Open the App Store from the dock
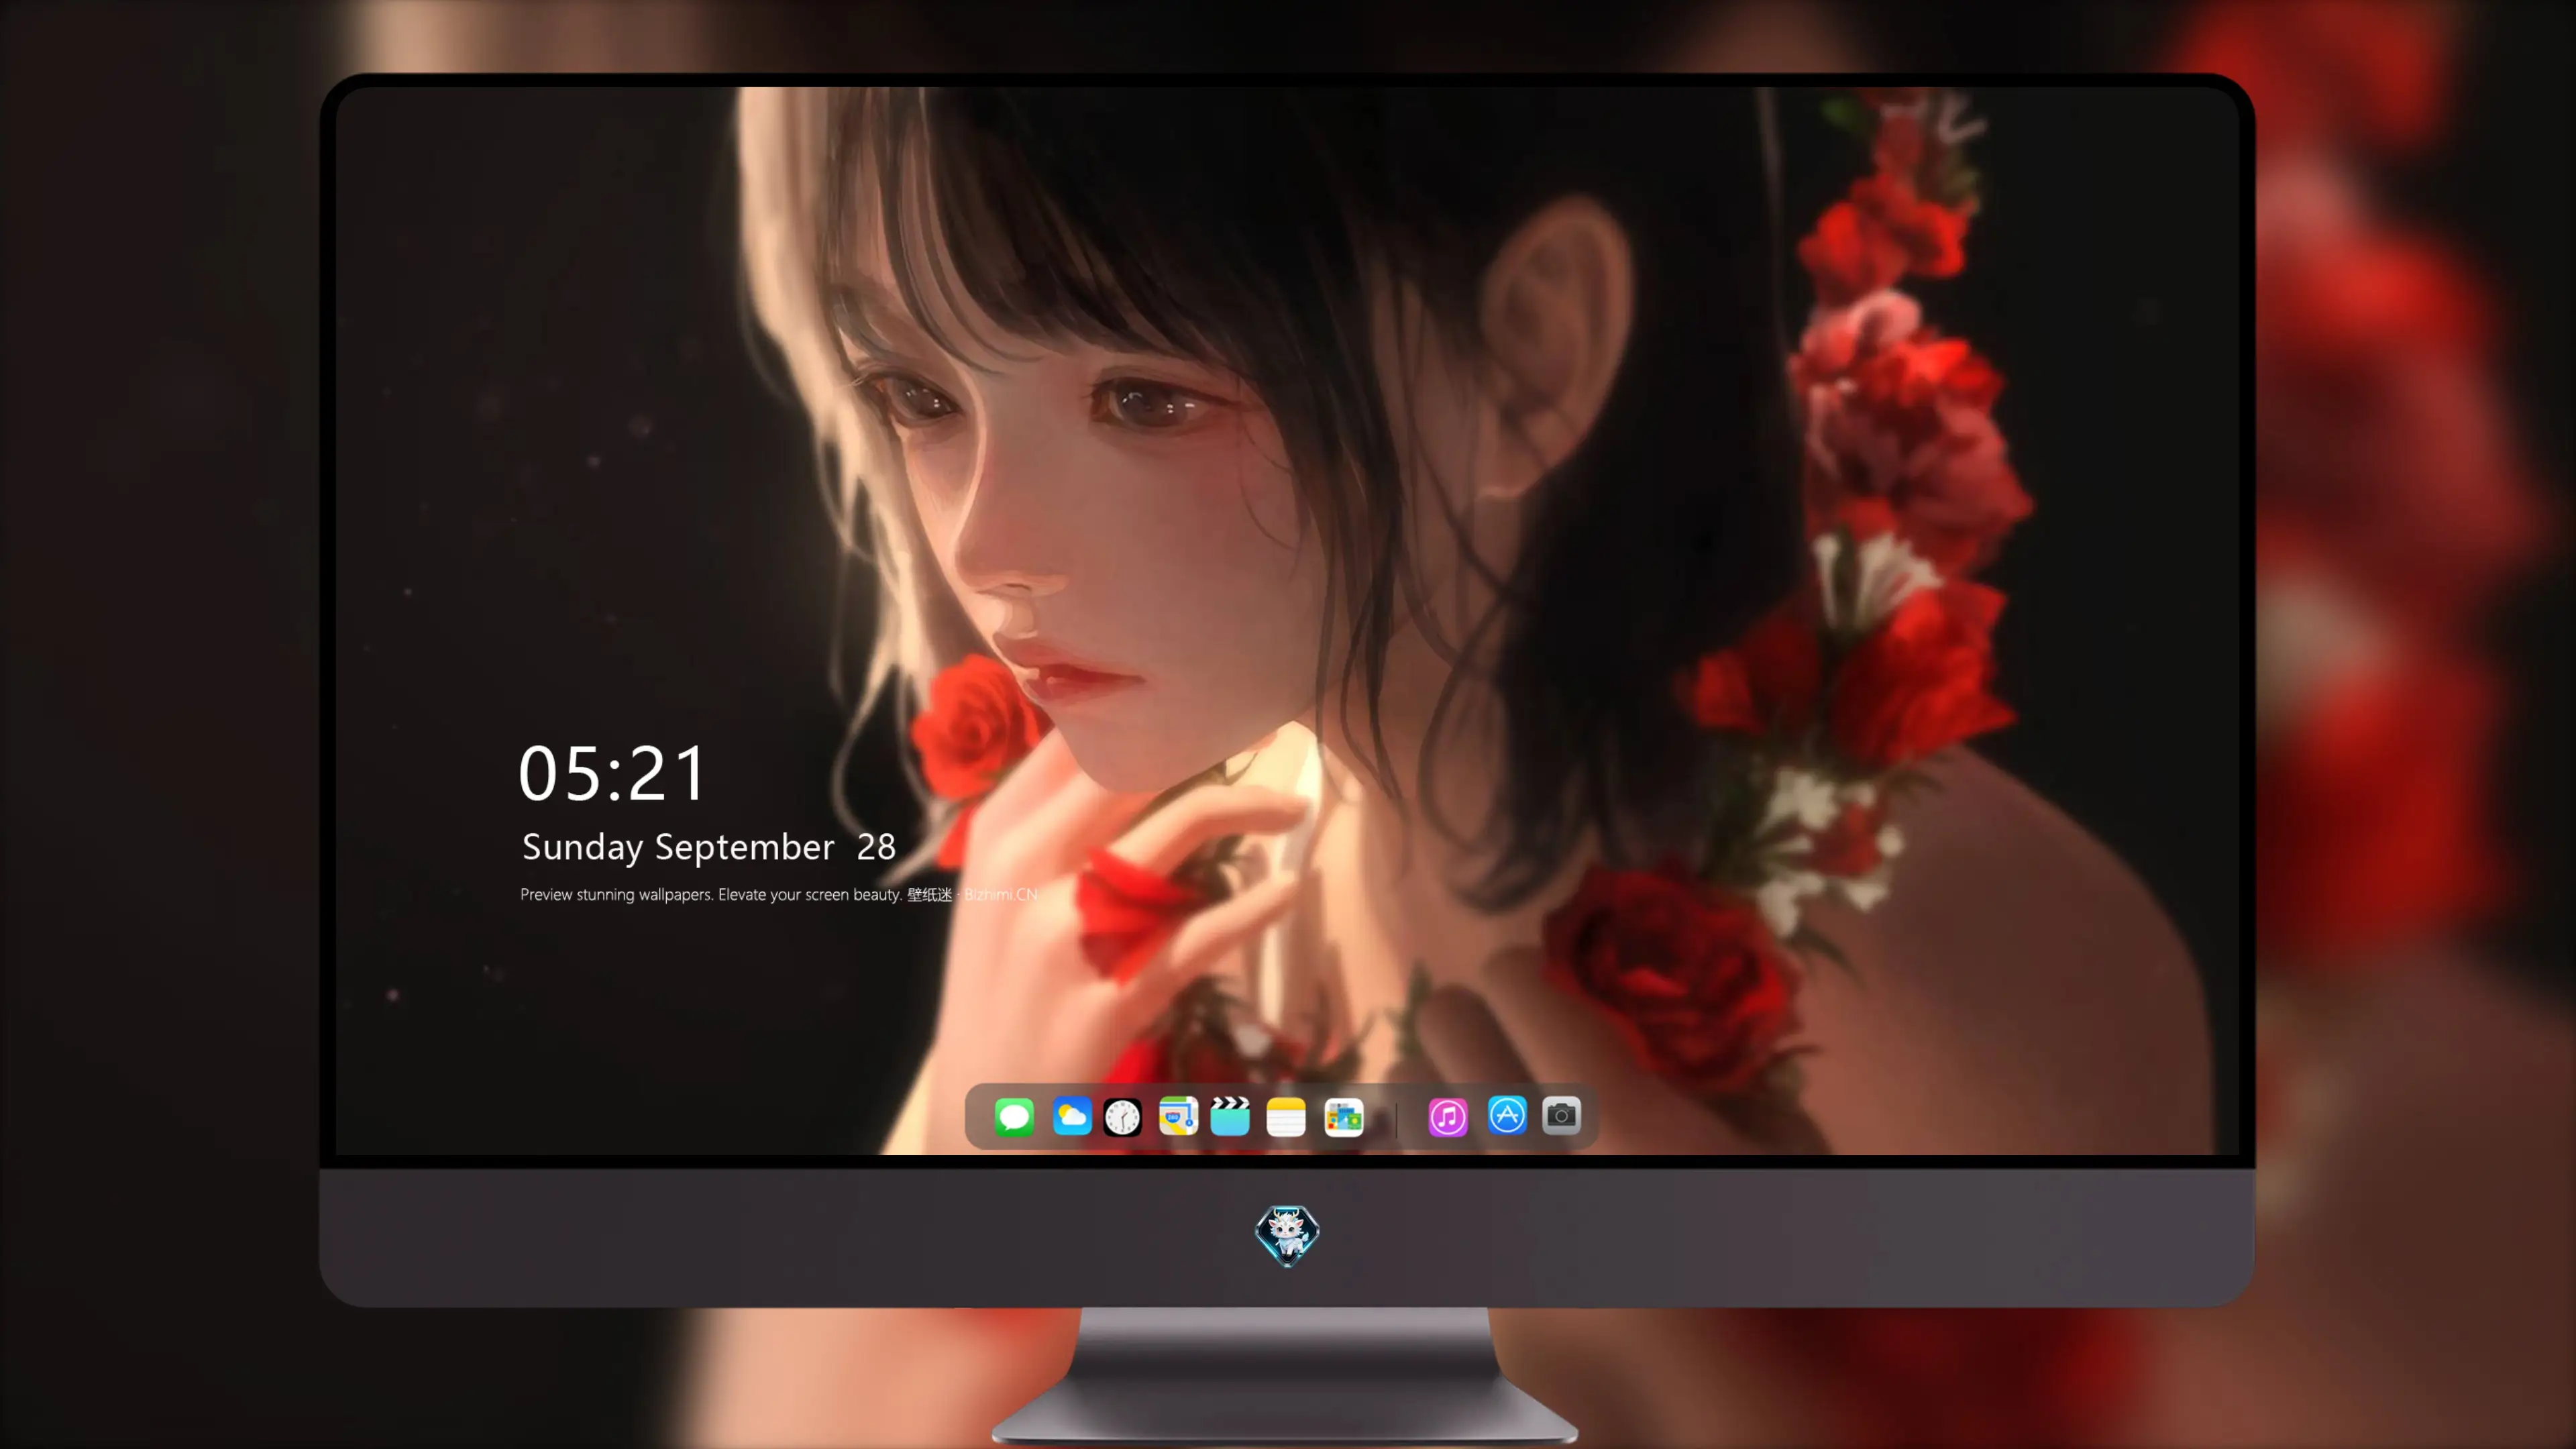This screenshot has width=2576, height=1449. pyautogui.click(x=1507, y=1115)
